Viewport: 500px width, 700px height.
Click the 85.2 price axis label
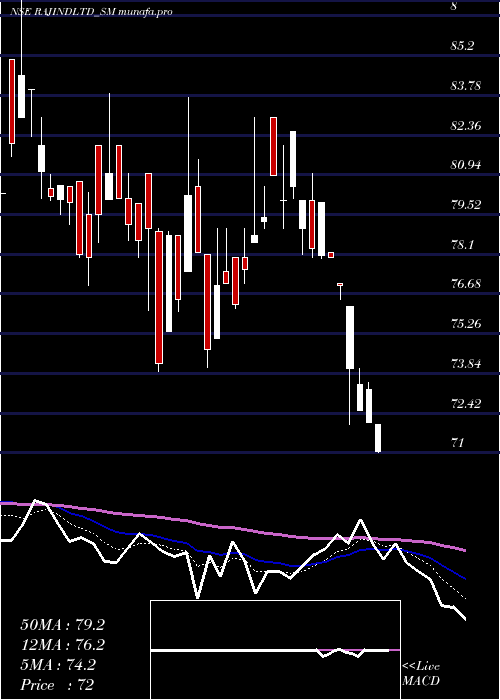click(463, 46)
